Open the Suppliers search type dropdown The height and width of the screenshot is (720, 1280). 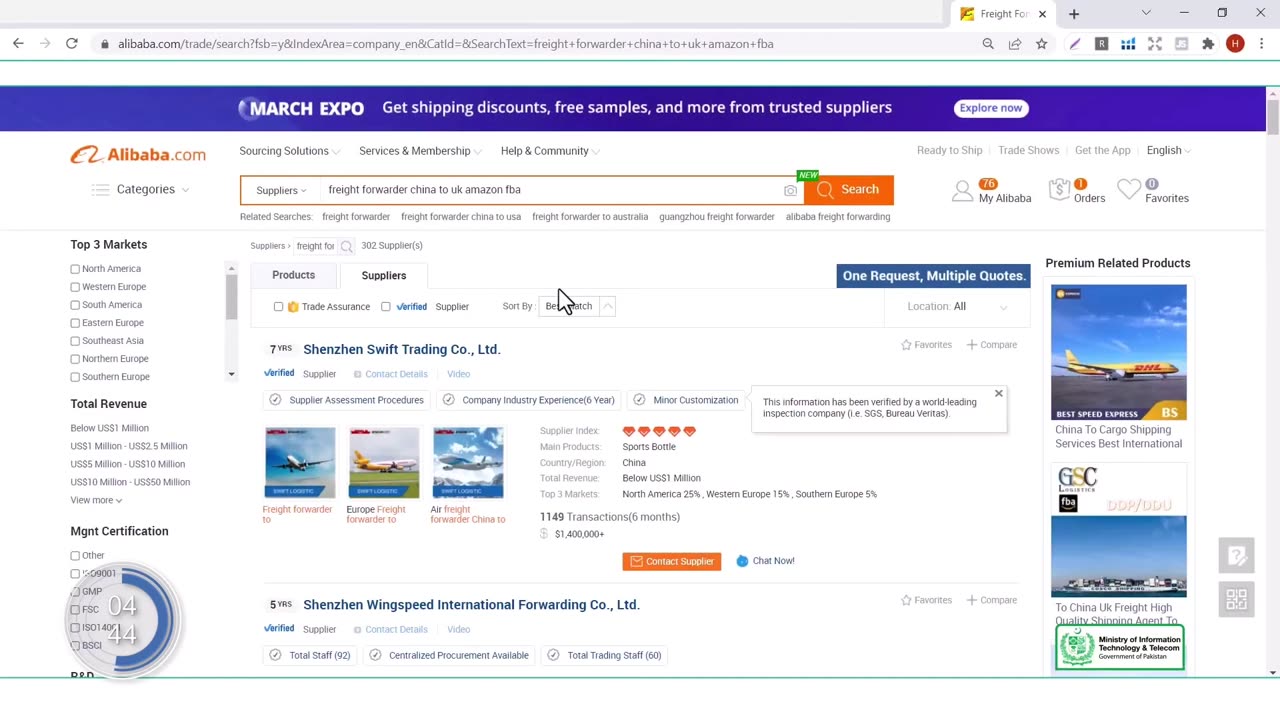pyautogui.click(x=282, y=190)
